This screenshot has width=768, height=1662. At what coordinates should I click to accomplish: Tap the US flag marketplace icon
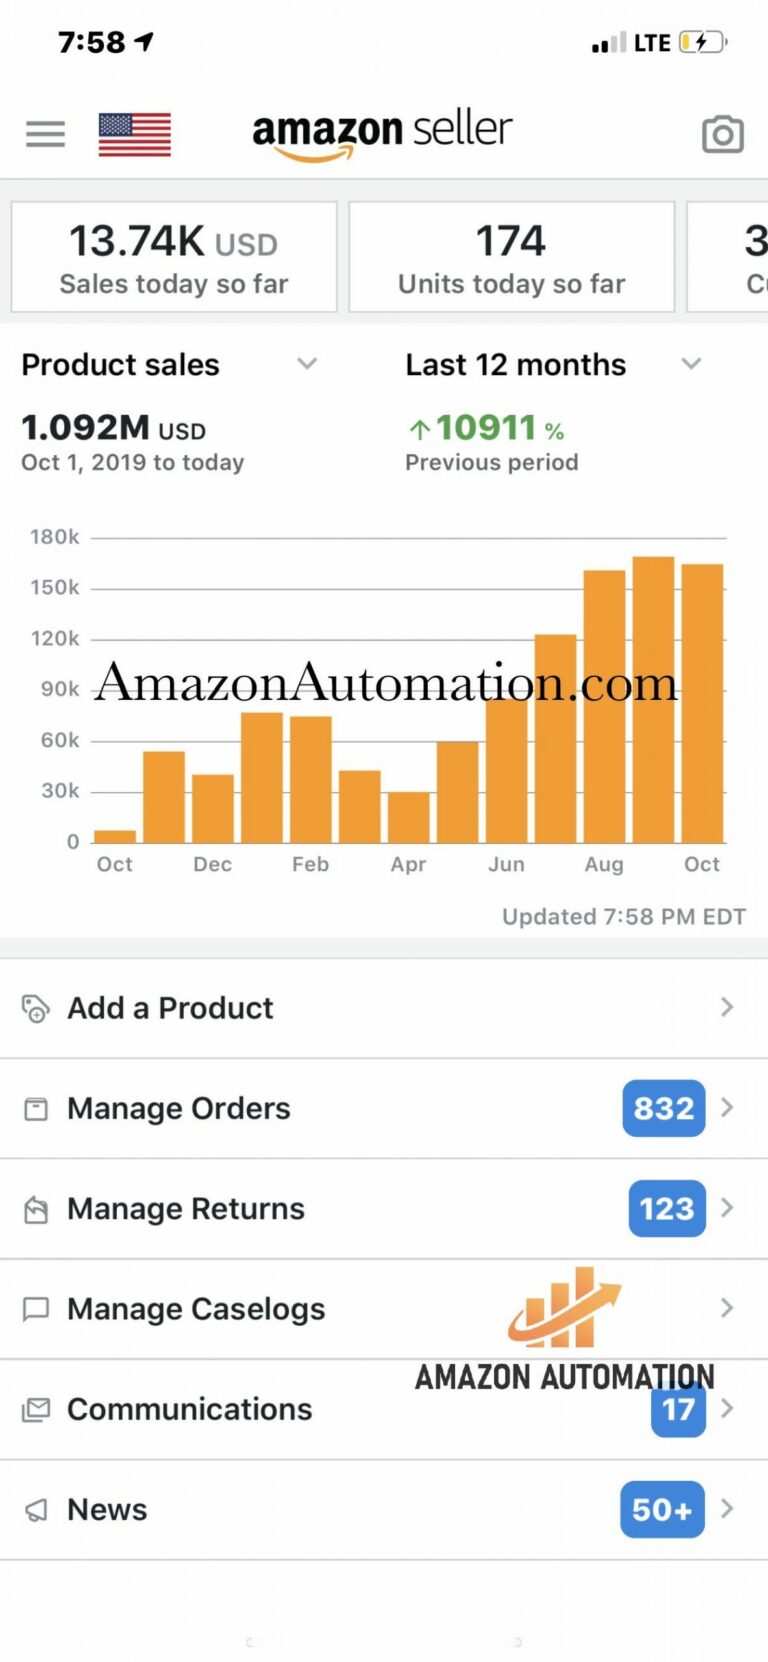click(x=135, y=134)
